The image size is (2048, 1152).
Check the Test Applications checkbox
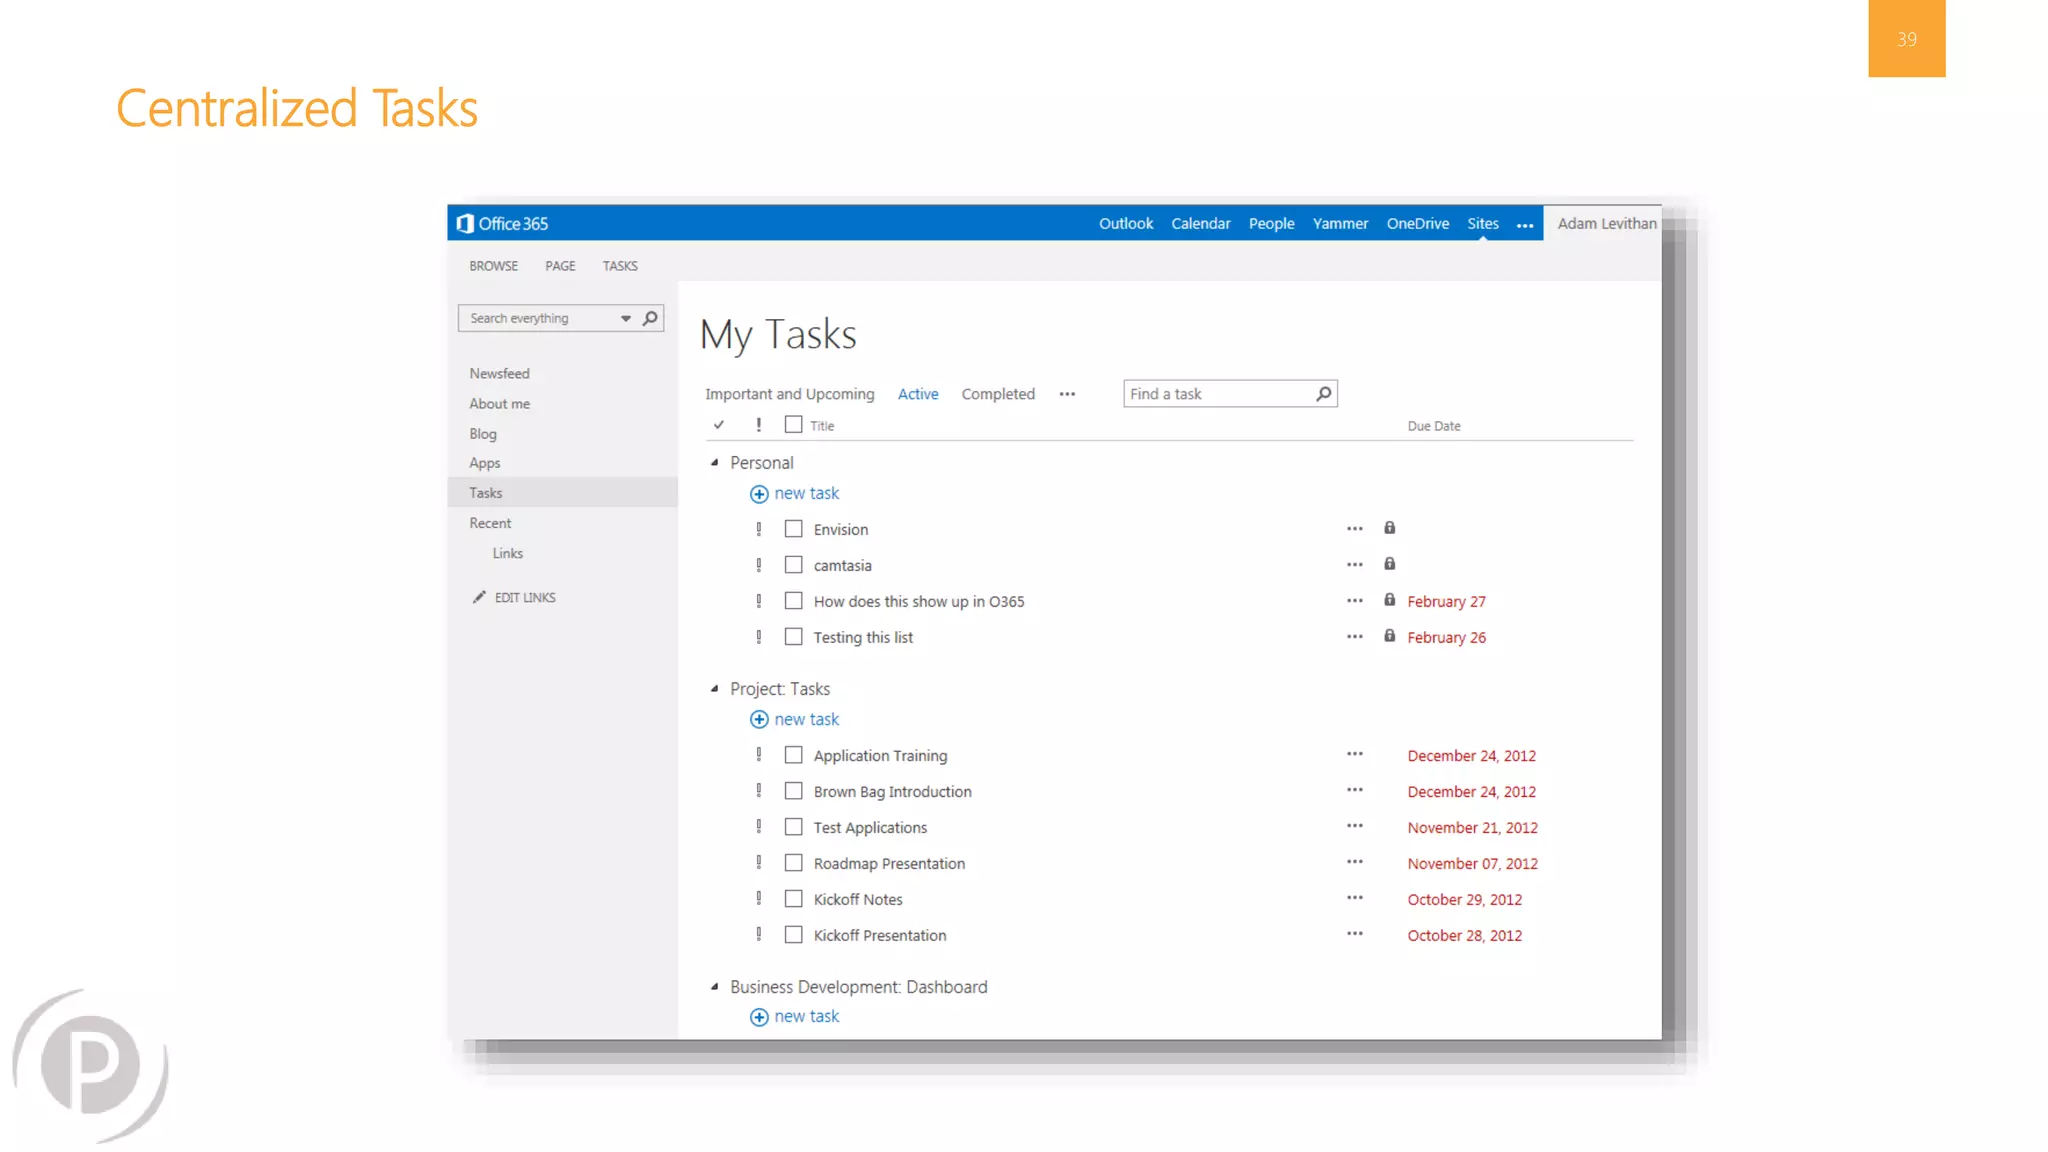click(x=793, y=826)
